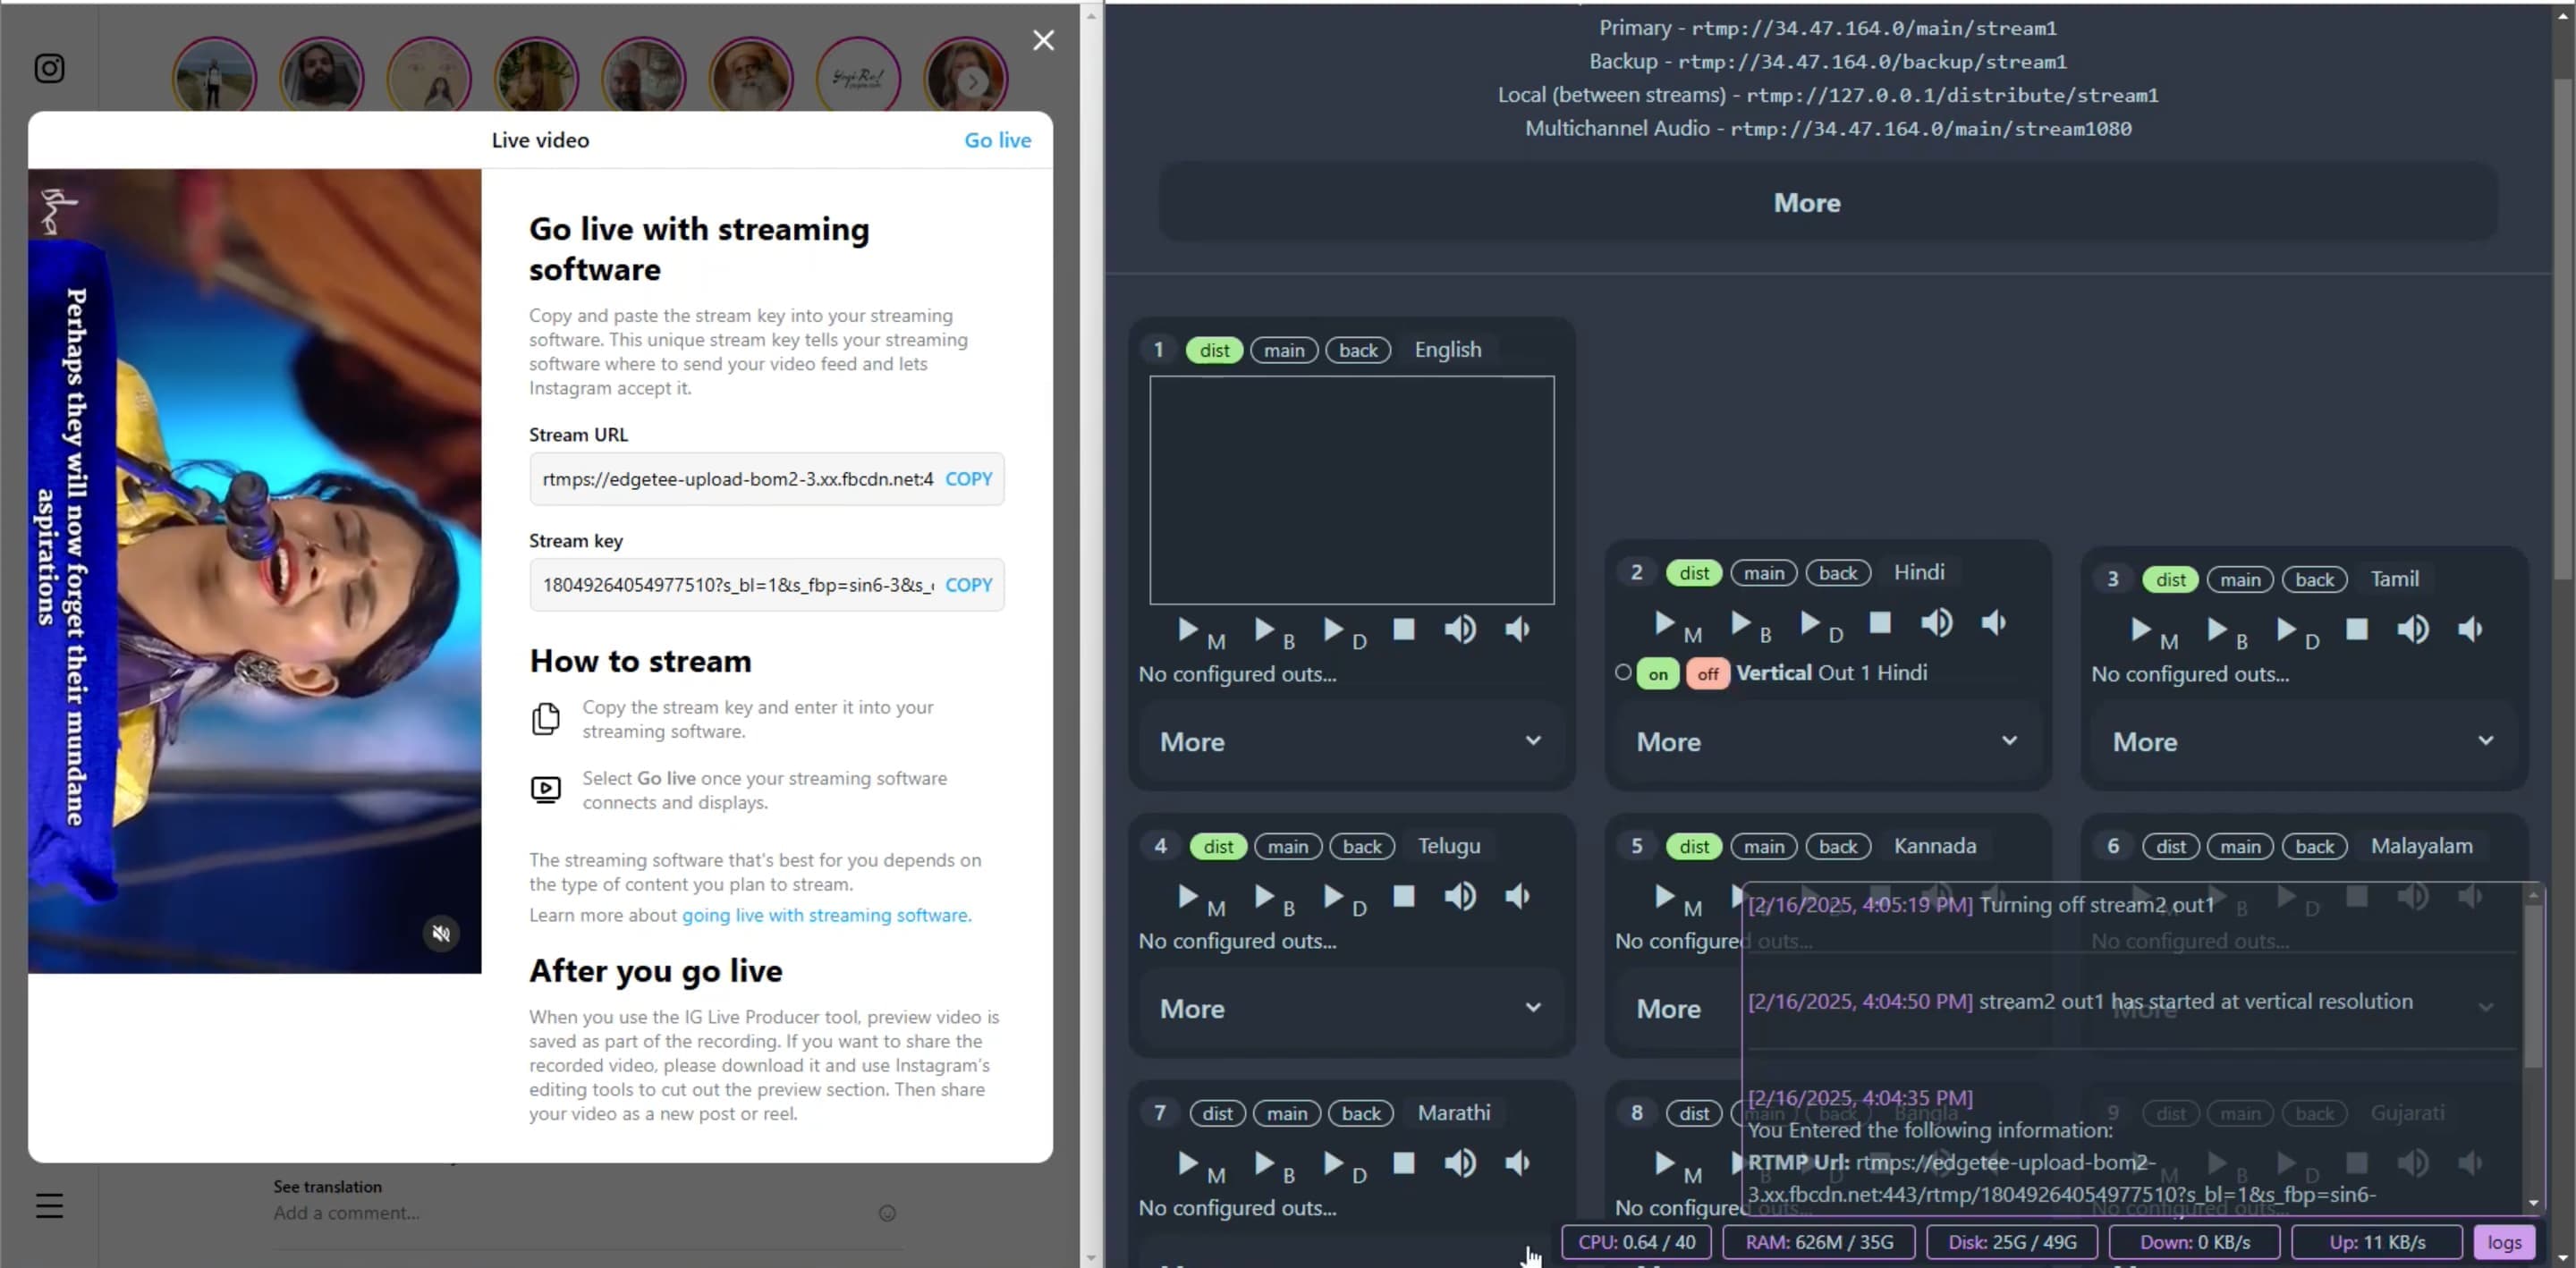The image size is (2576, 1268).
Task: Select back tag on Hindi stream
Action: tap(1837, 573)
